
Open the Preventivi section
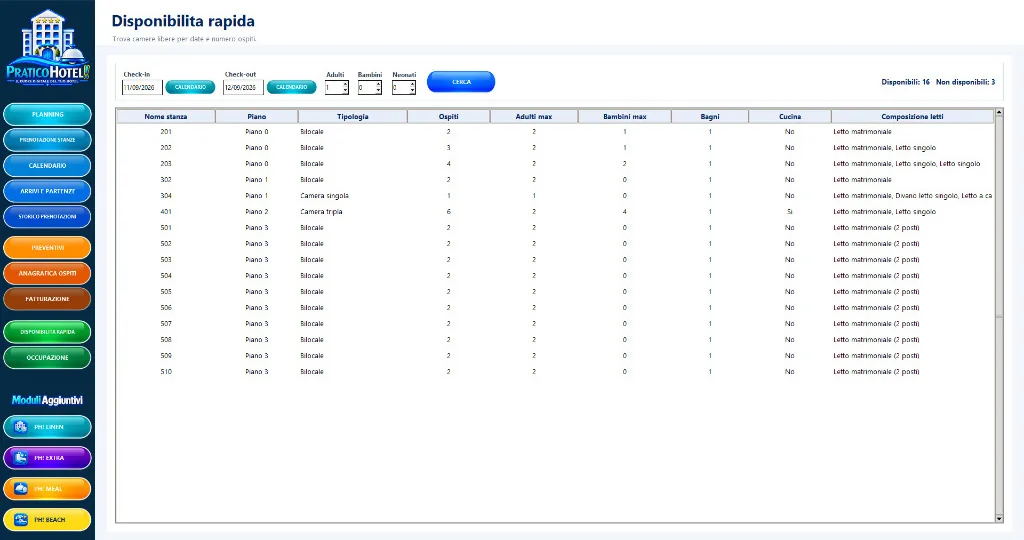tap(47, 248)
